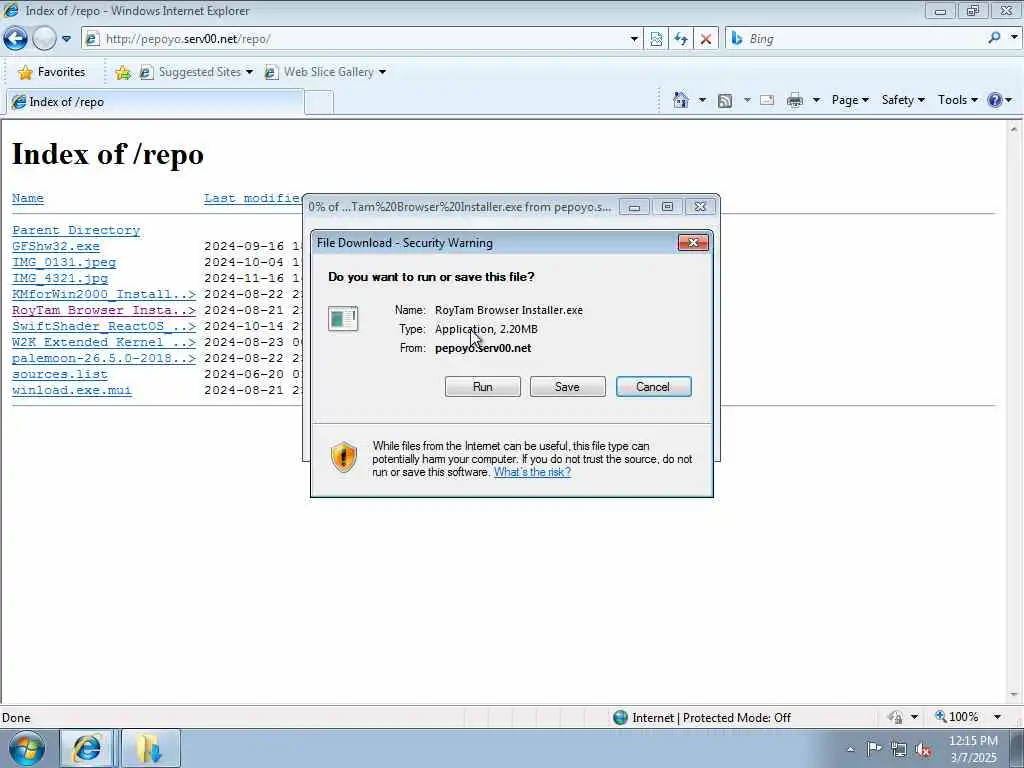Open the What's the risk? link
Screen dimensions: 1024x768
532,472
